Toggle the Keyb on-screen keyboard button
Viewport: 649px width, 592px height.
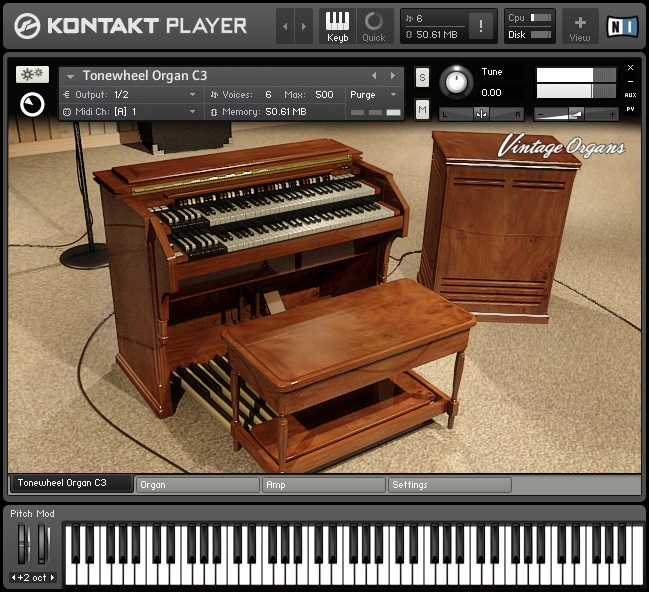pos(337,26)
